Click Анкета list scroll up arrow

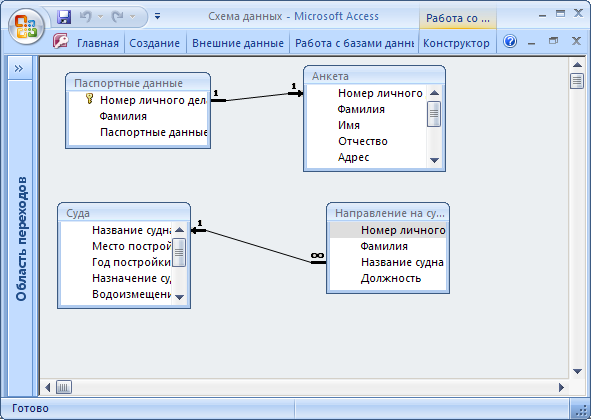[434, 93]
